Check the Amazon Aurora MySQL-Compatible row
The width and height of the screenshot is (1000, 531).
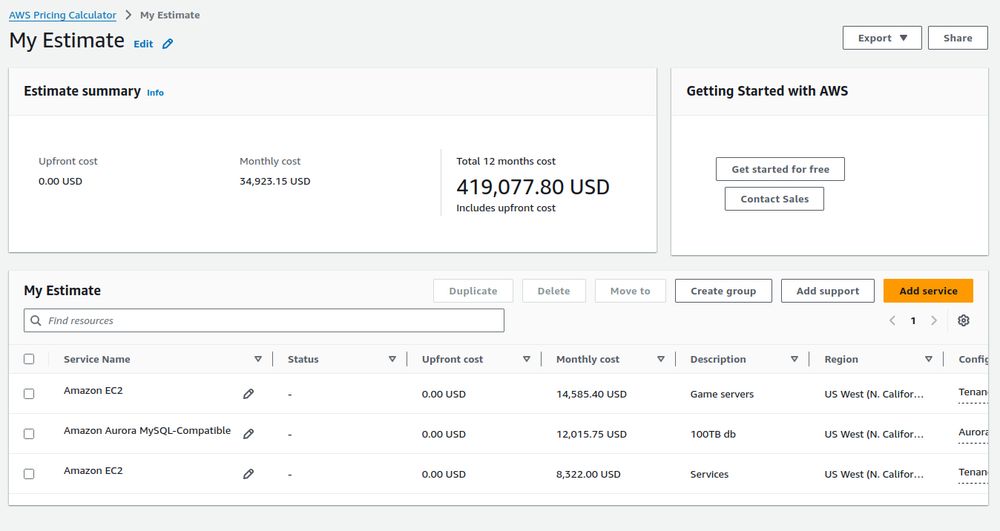tap(29, 434)
